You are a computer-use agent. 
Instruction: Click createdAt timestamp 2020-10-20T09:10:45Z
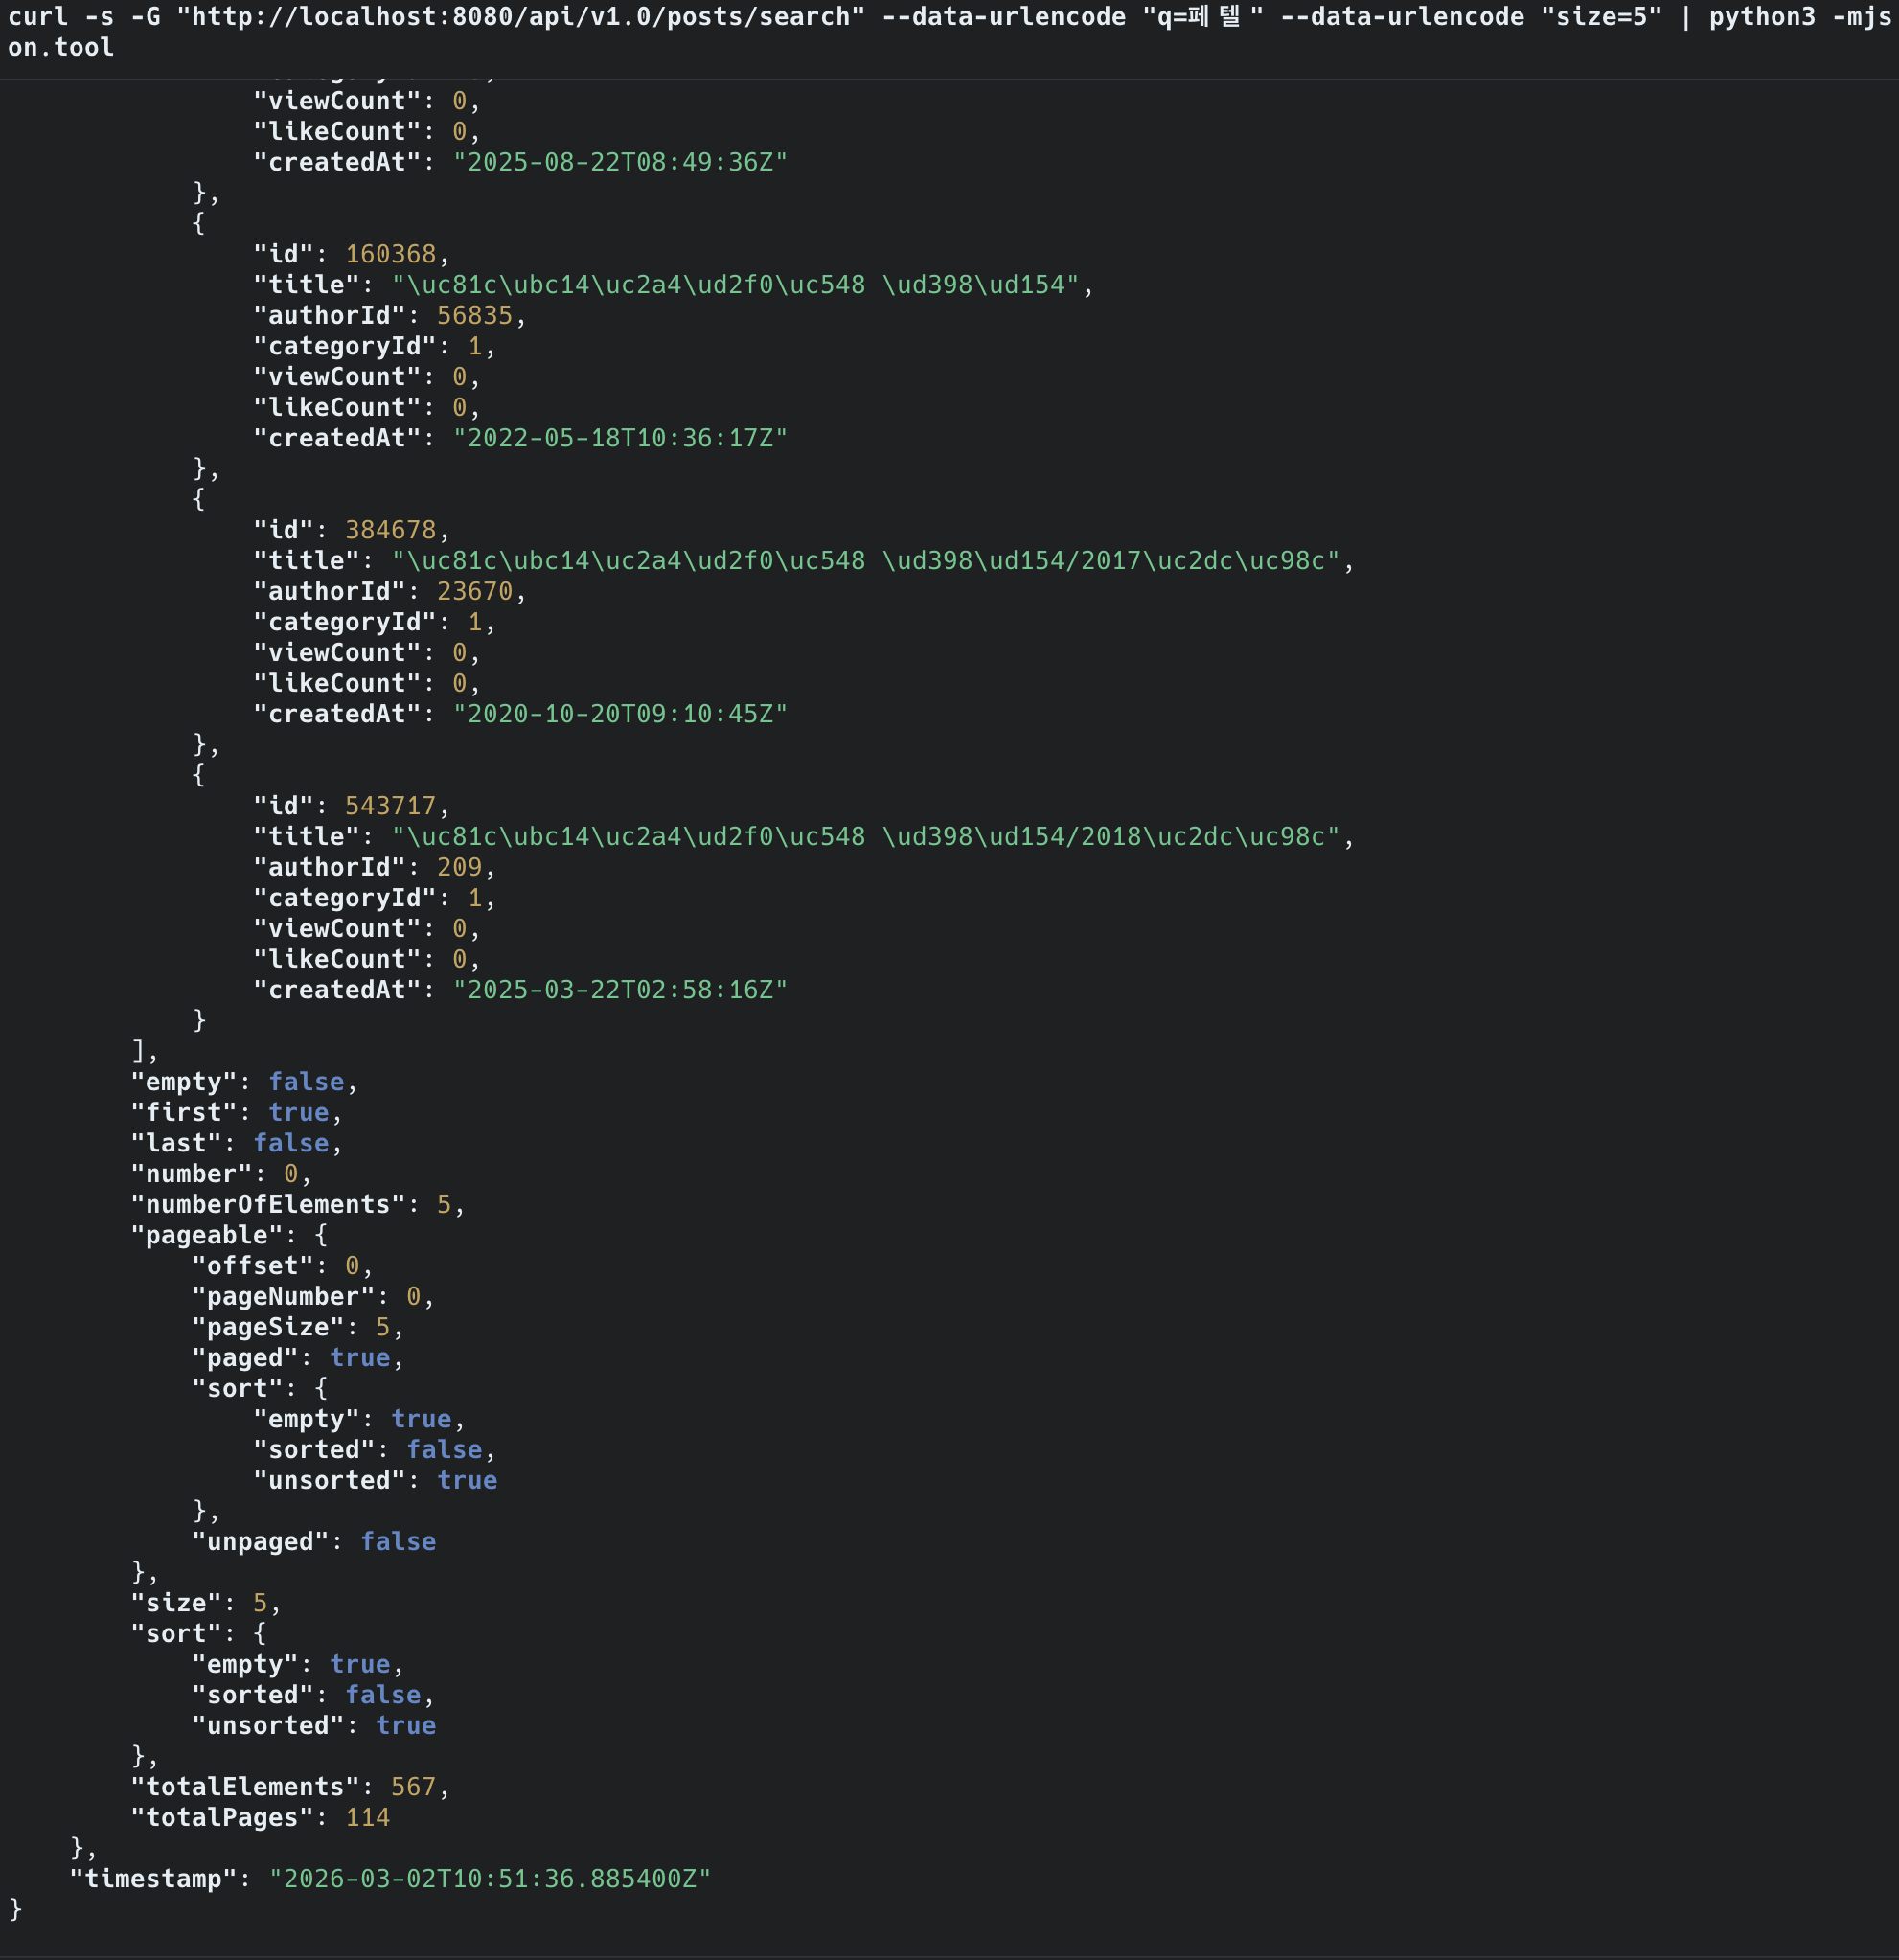click(620, 714)
